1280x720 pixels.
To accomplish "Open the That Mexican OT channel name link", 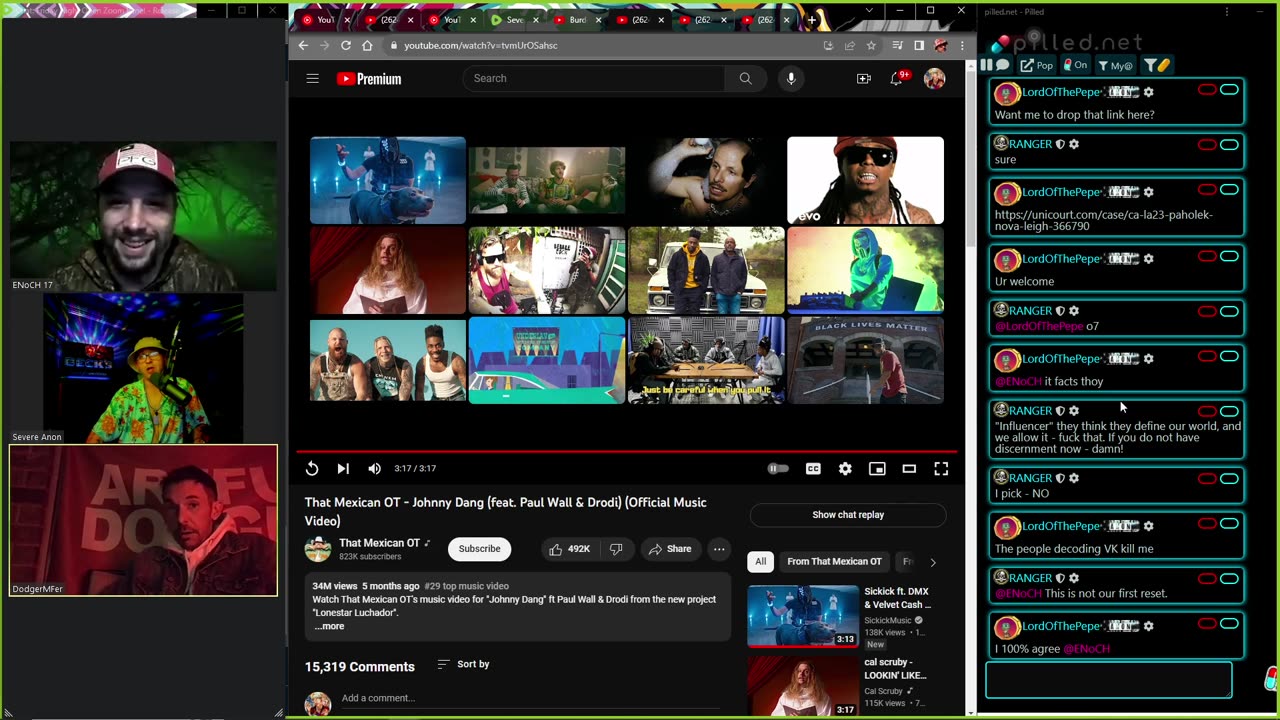I will 380,543.
